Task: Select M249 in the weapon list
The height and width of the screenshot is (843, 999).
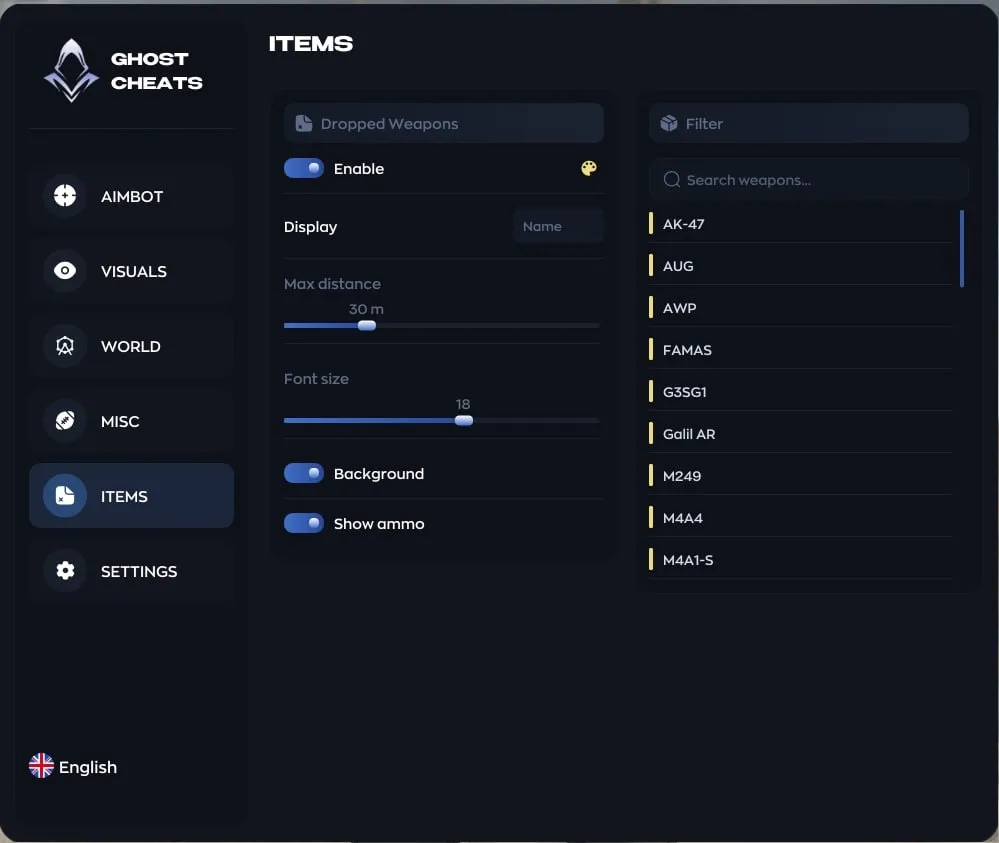Action: (801, 476)
